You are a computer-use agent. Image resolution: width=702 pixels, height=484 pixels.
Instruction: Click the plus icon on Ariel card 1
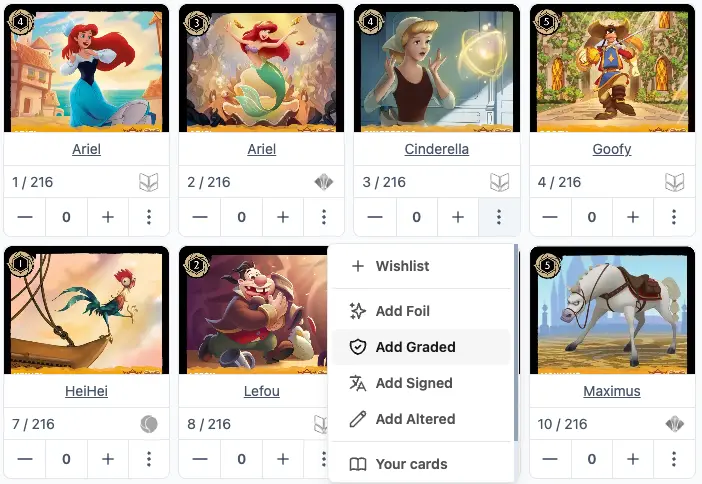[x=108, y=217]
